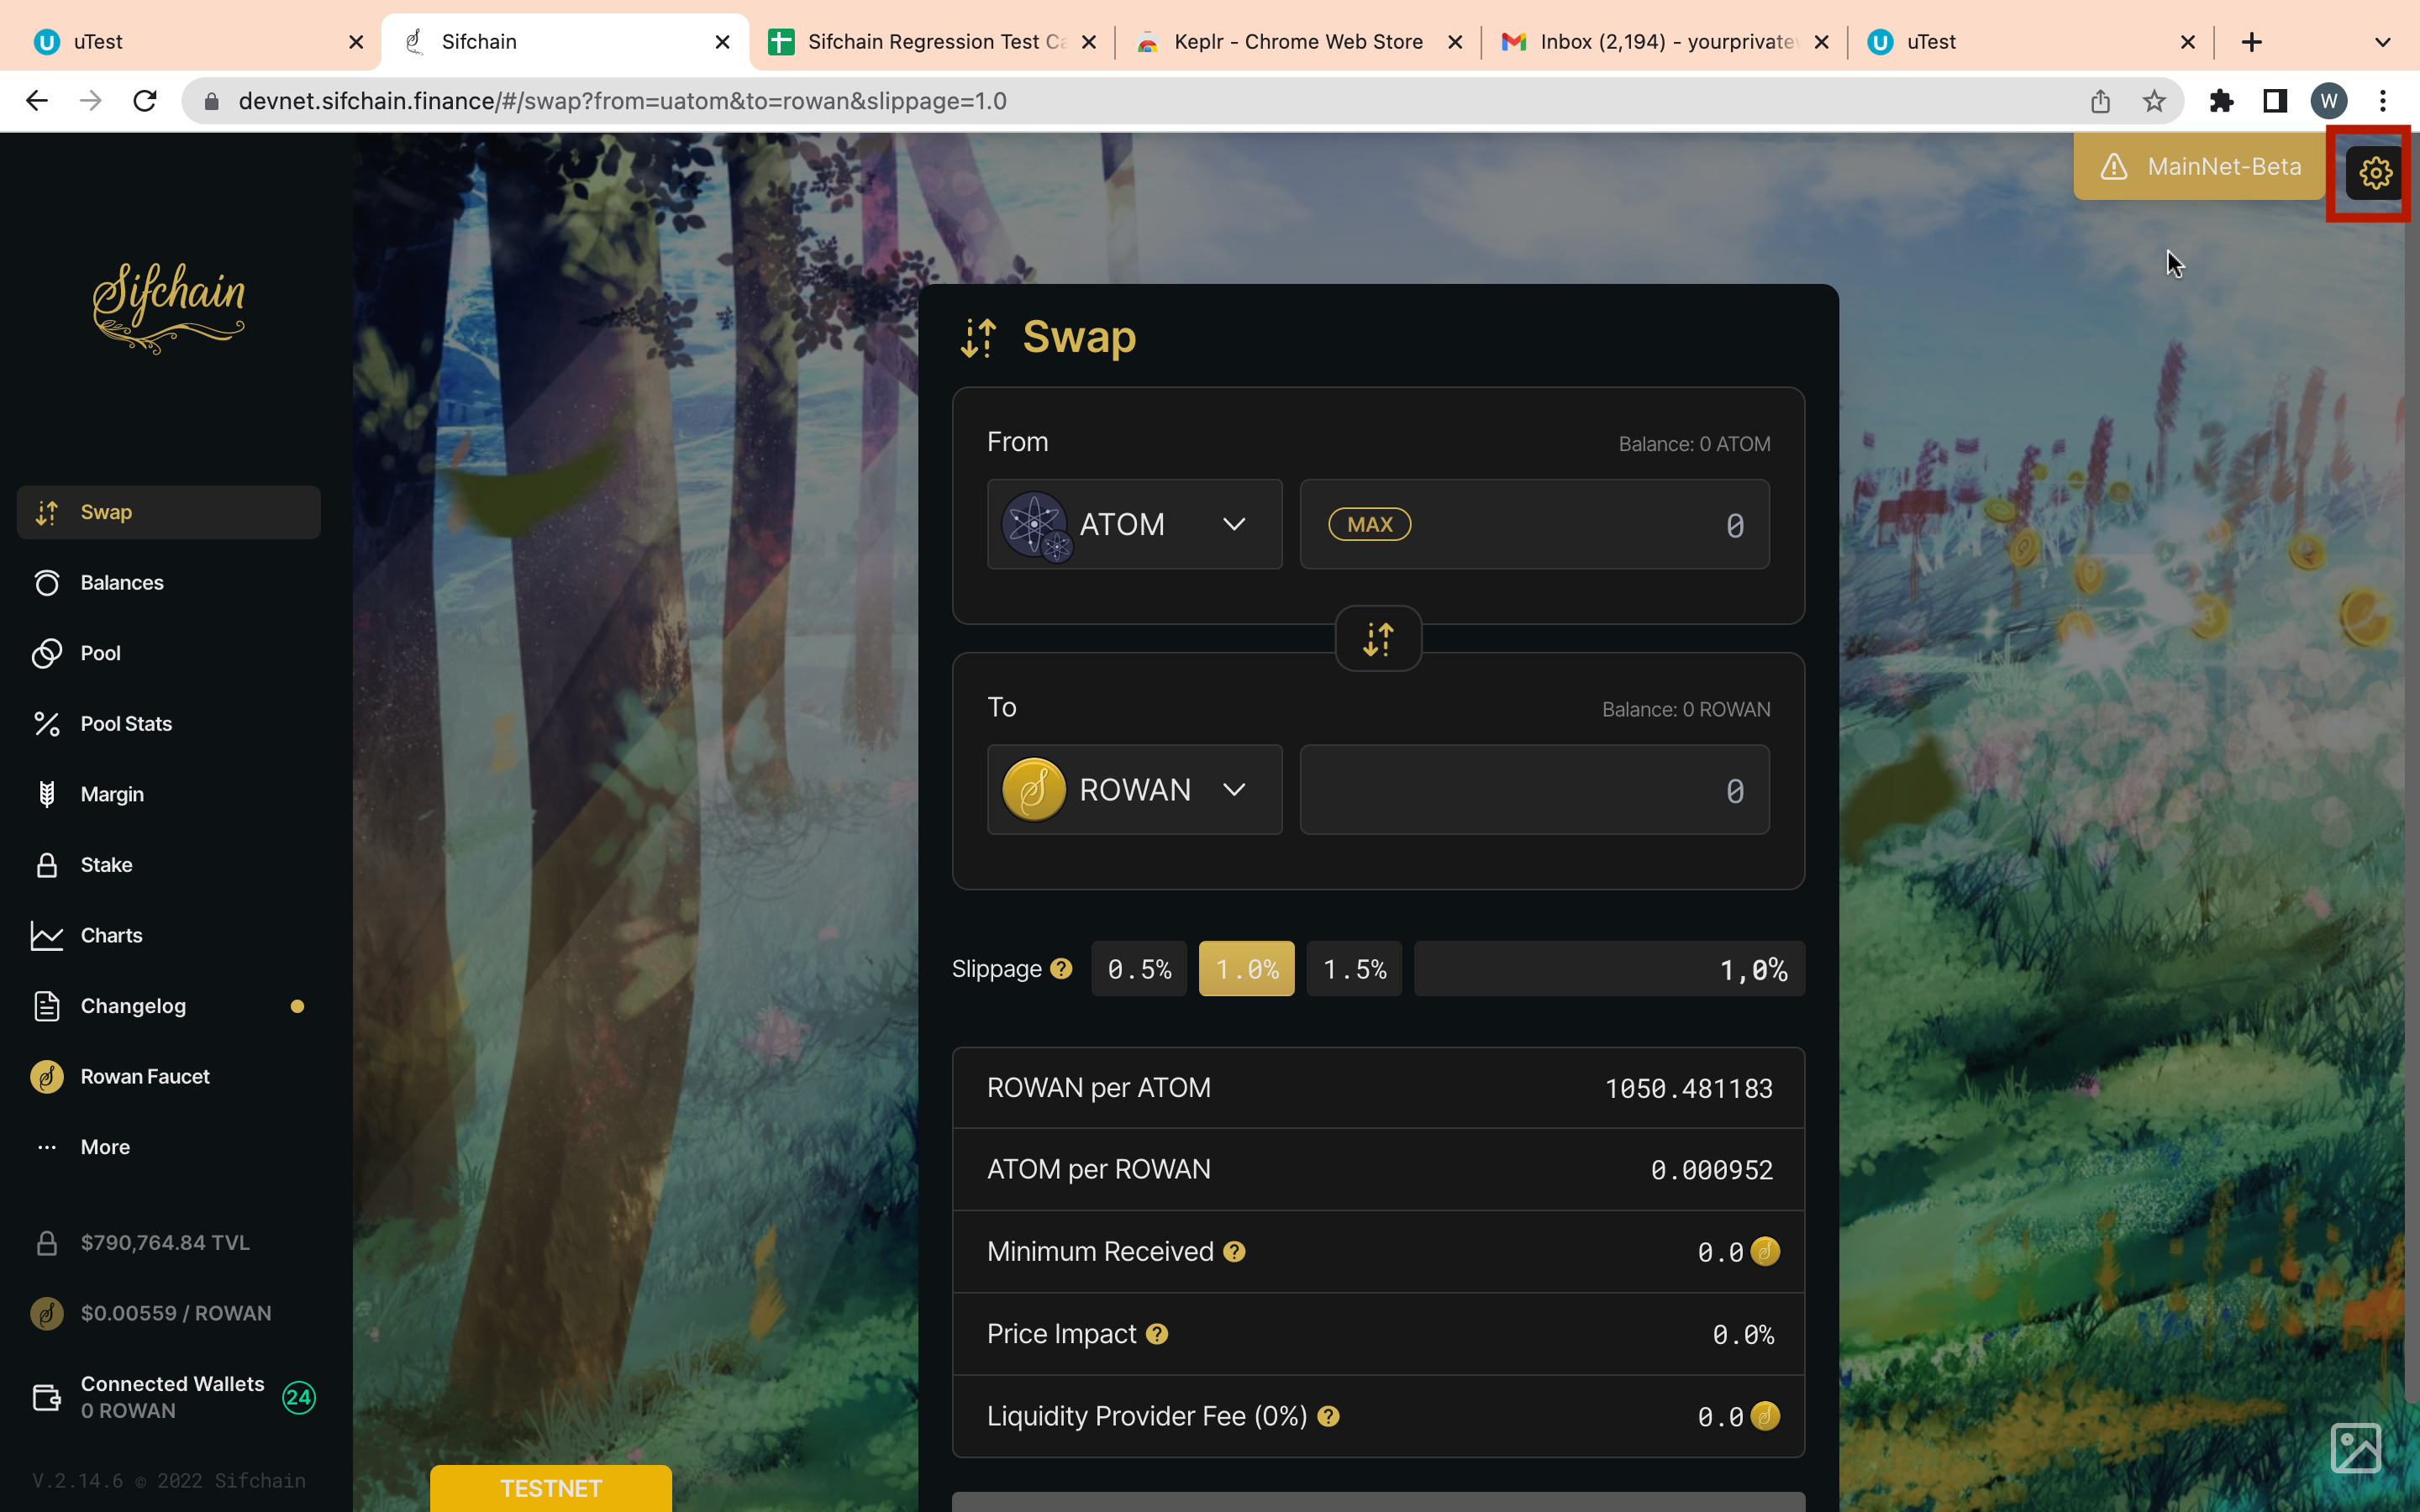Open Chrome three-dot menu

click(x=2383, y=101)
